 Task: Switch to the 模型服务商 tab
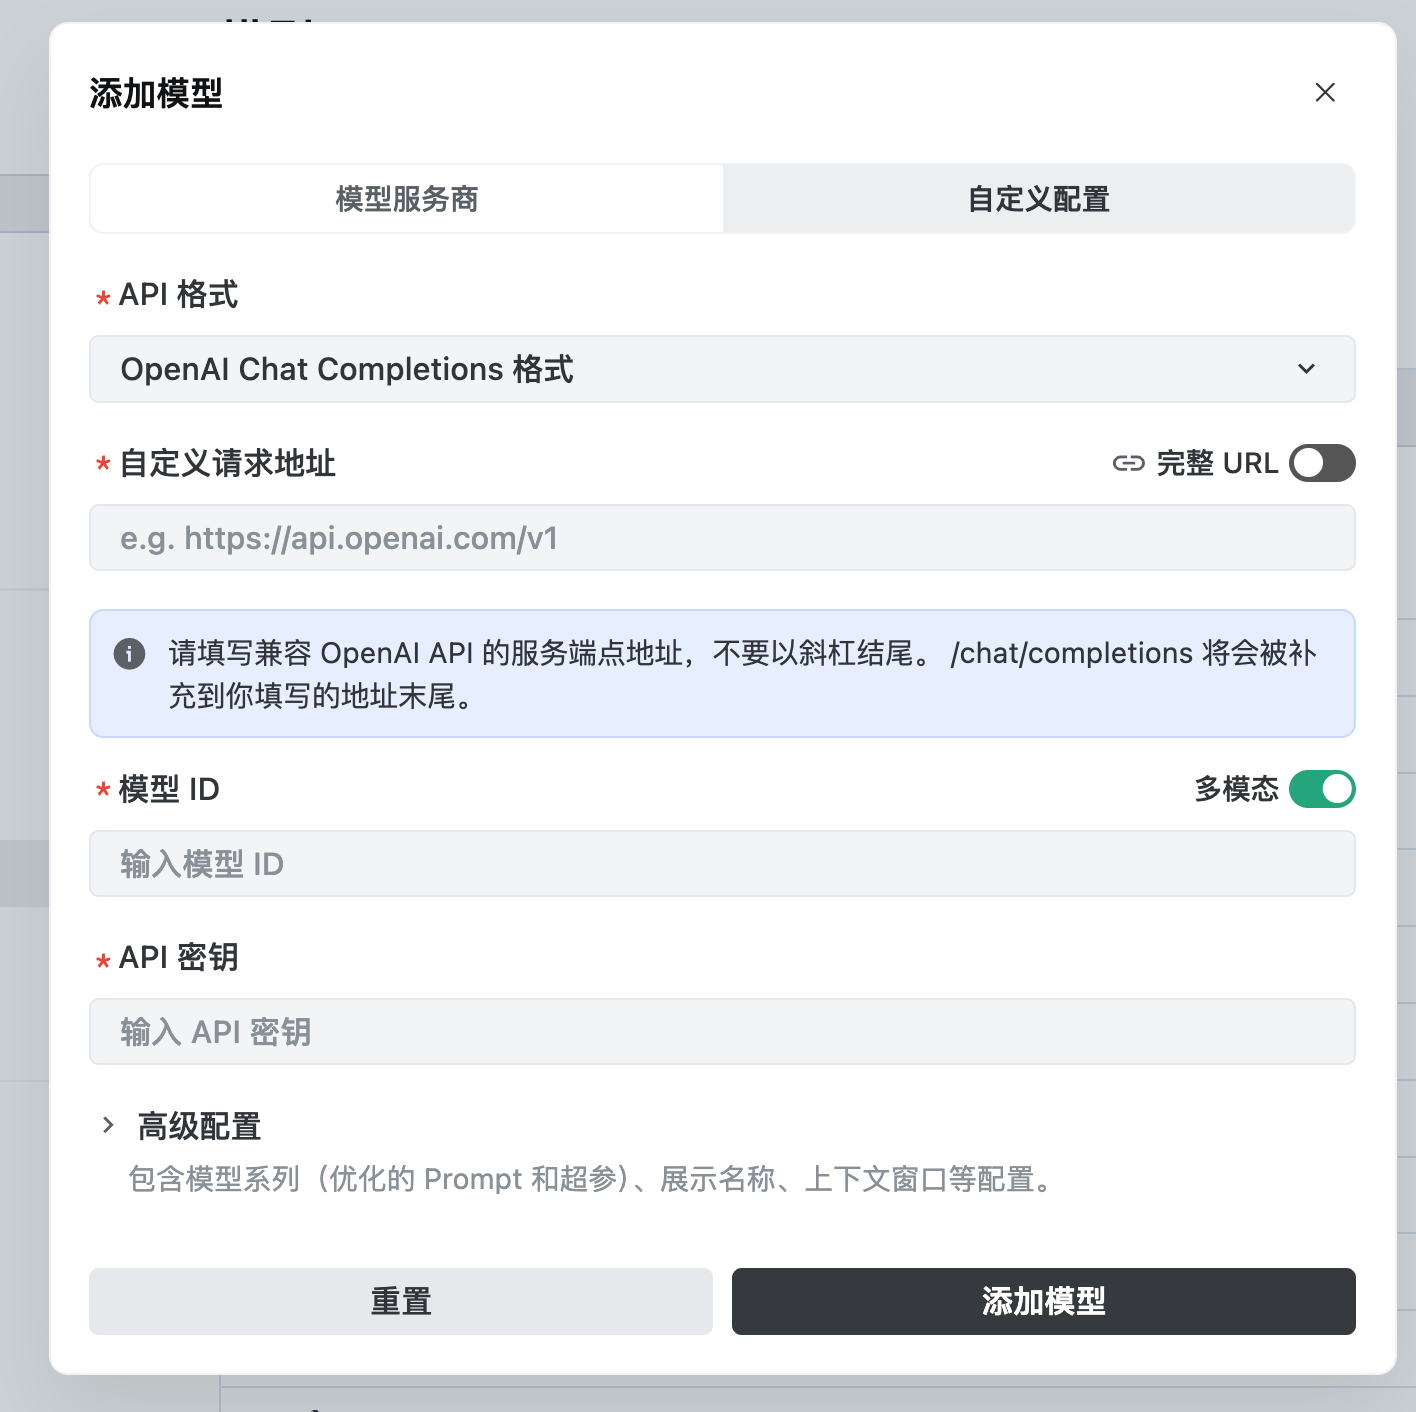(407, 199)
